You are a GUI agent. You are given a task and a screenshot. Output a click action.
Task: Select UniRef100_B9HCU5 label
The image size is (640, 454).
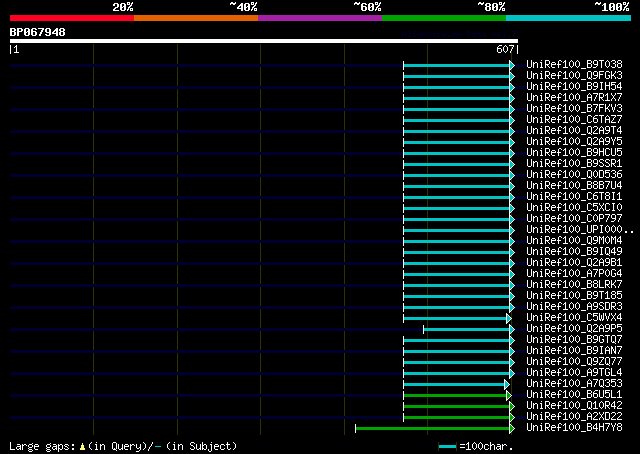tap(574, 153)
